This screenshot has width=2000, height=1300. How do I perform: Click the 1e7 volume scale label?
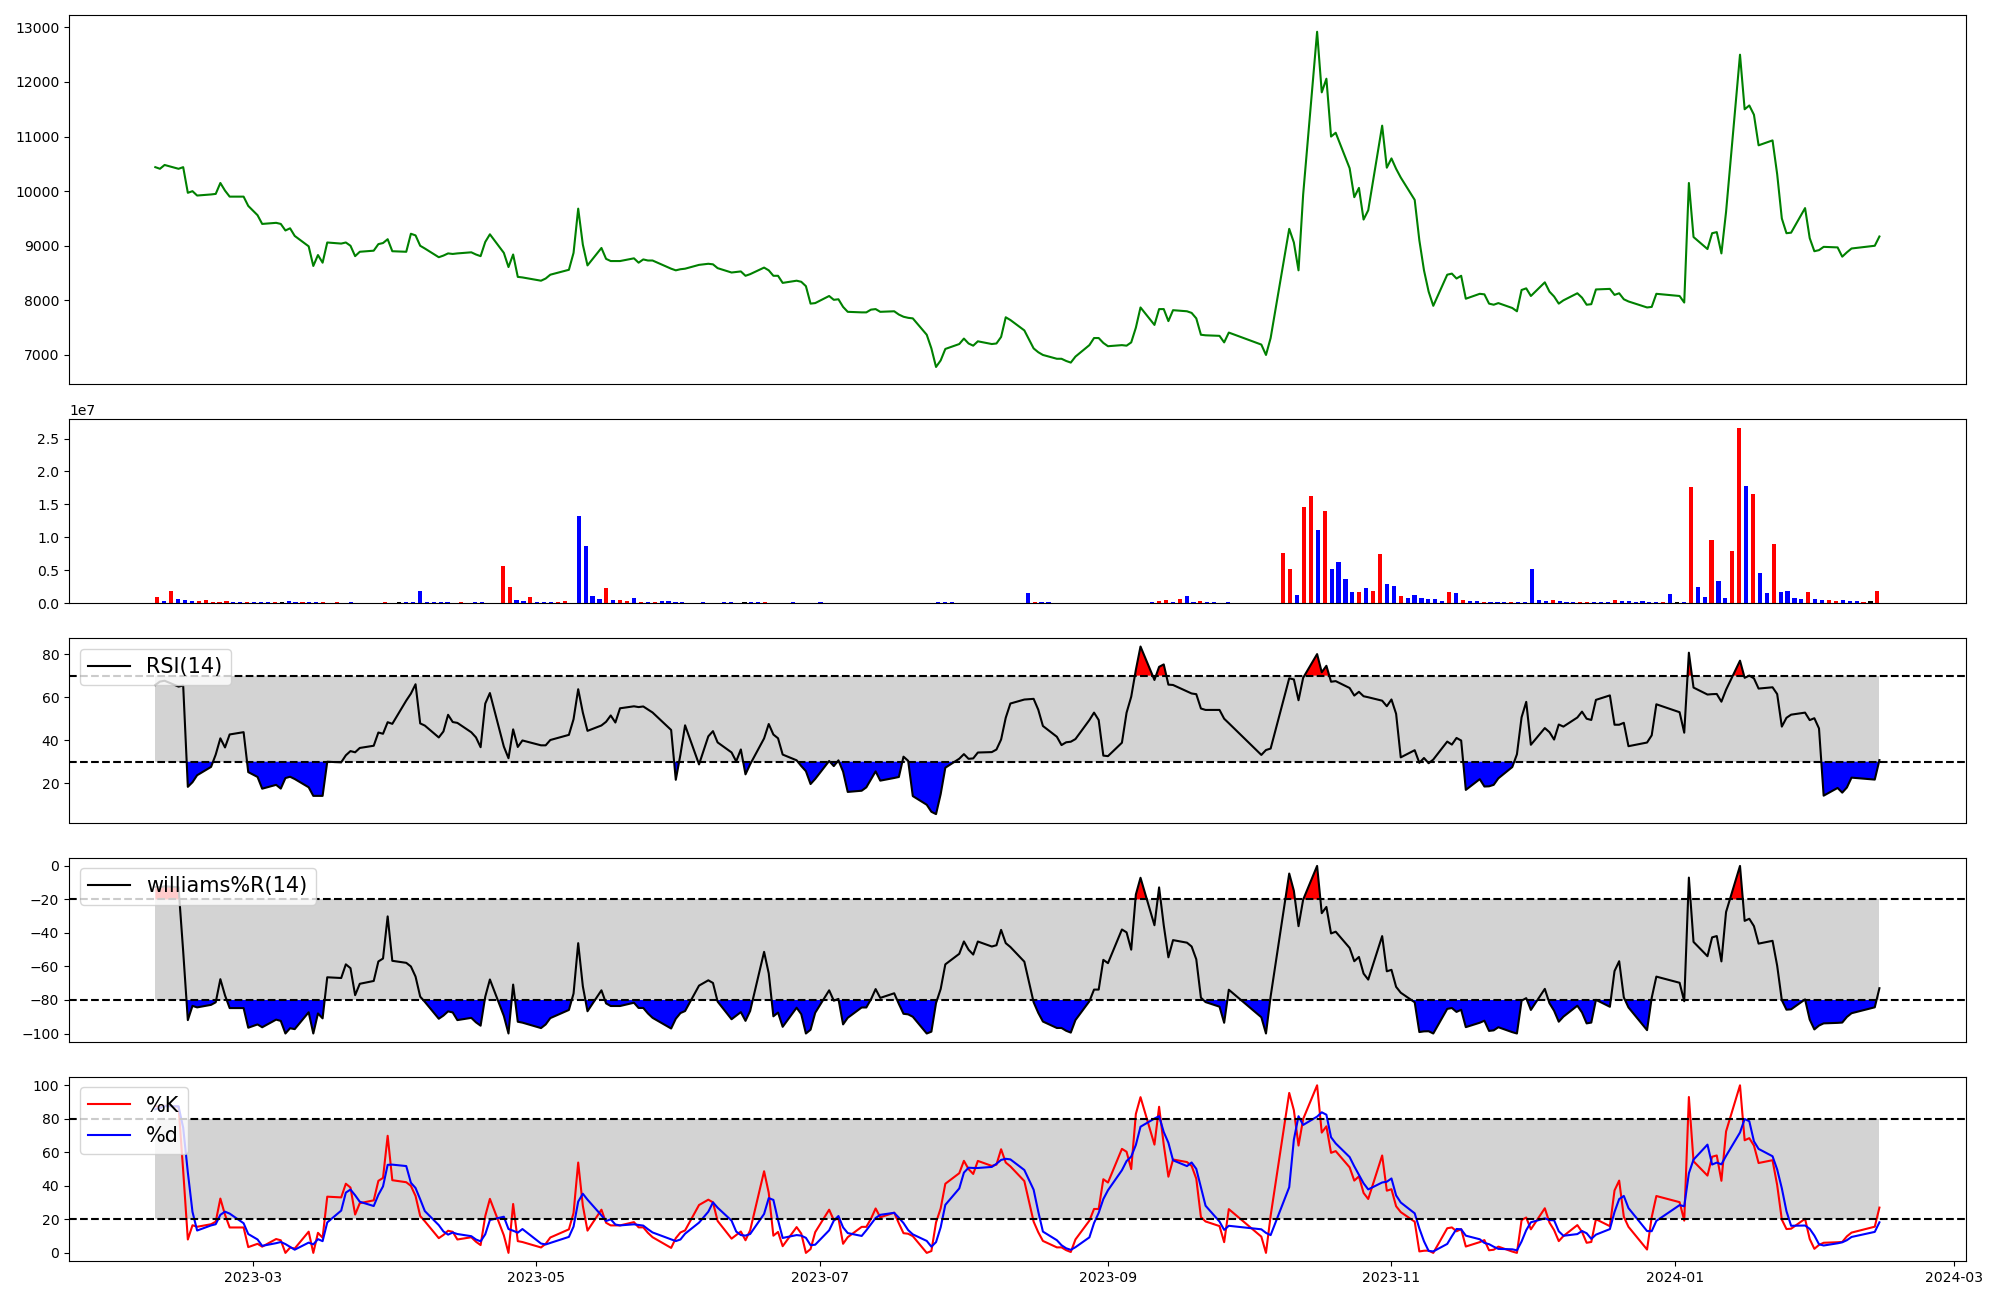coord(82,410)
